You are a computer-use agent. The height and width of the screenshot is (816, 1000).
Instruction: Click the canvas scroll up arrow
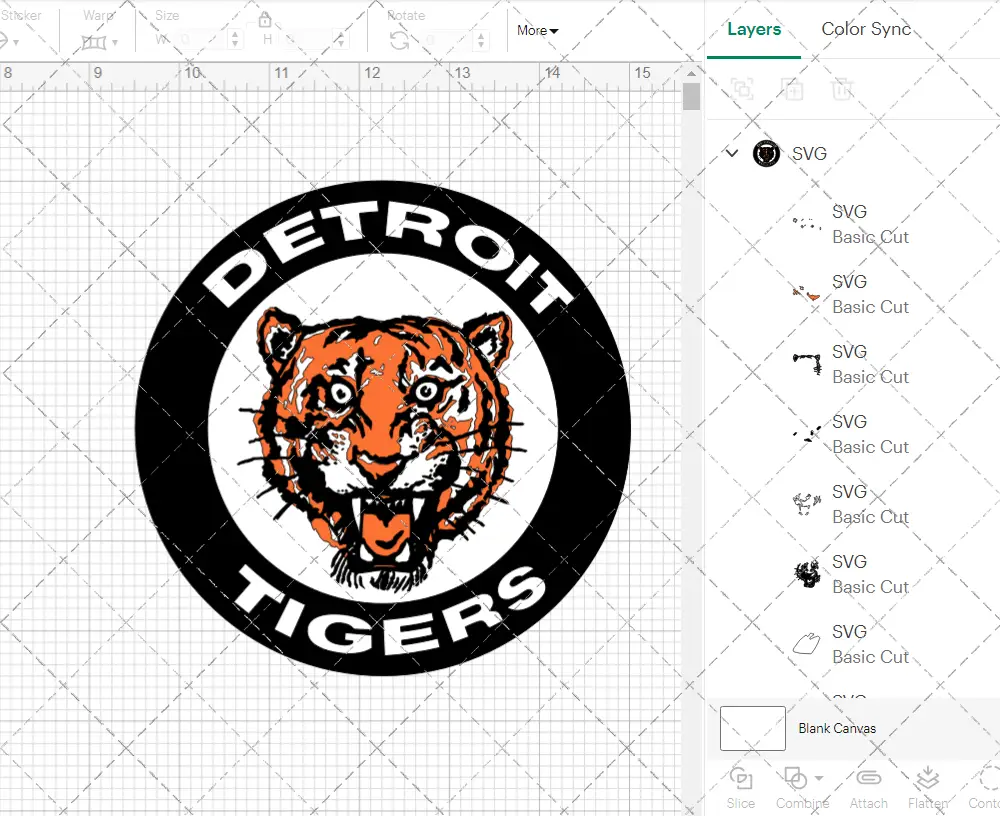click(x=691, y=73)
